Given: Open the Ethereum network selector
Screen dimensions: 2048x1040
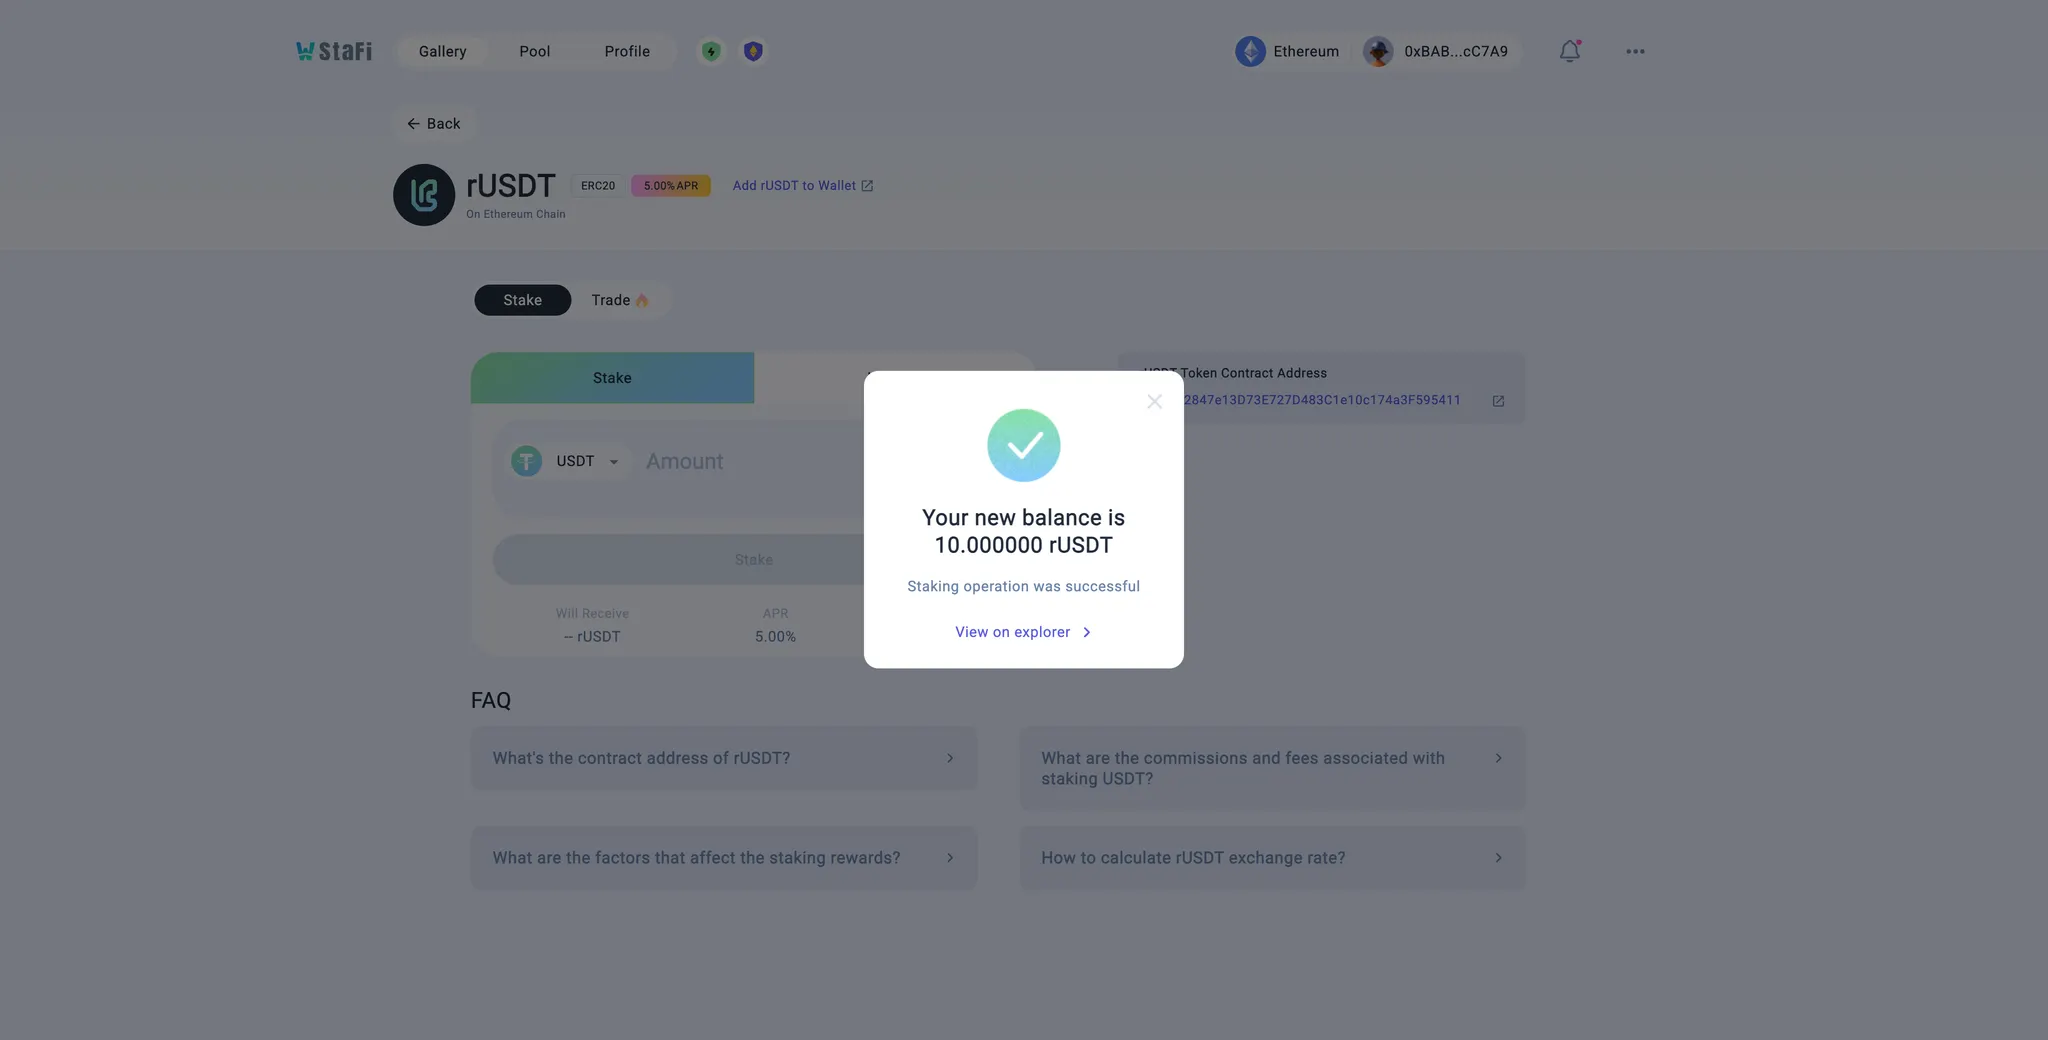Looking at the screenshot, I should [x=1288, y=51].
